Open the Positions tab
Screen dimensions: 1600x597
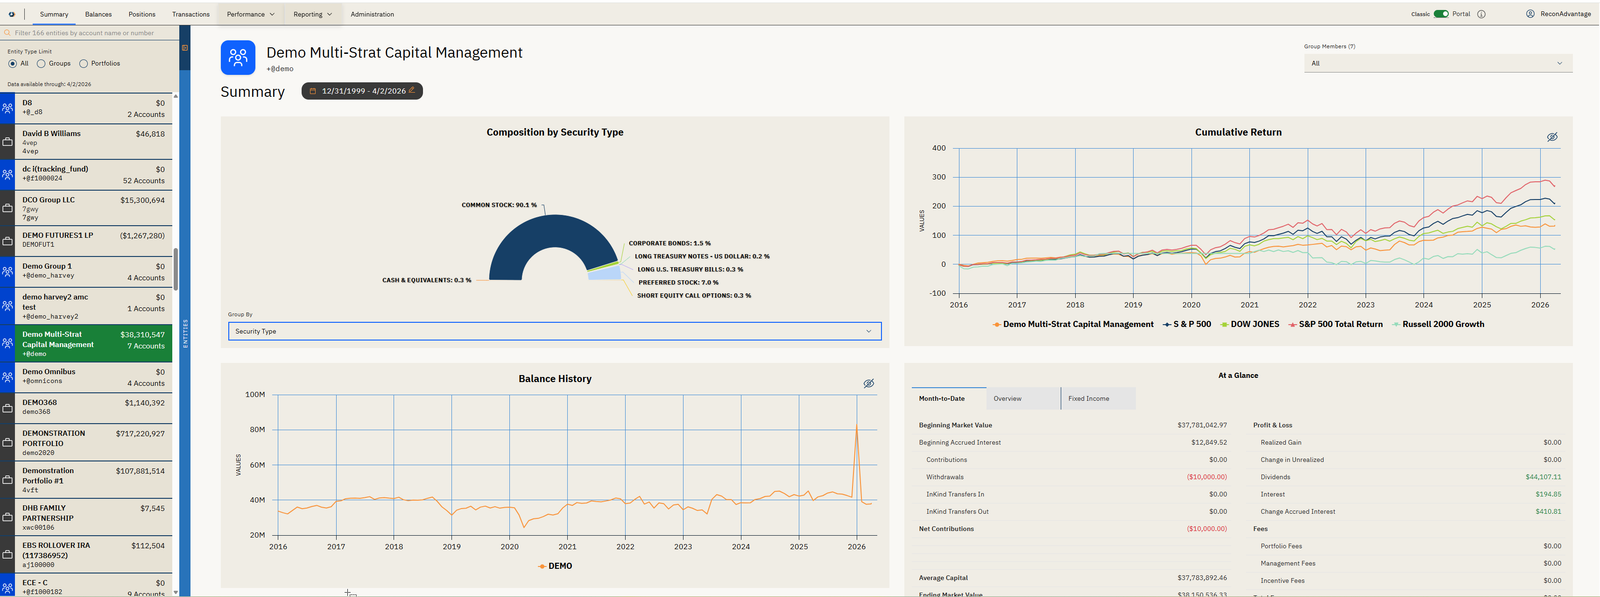[x=142, y=14]
